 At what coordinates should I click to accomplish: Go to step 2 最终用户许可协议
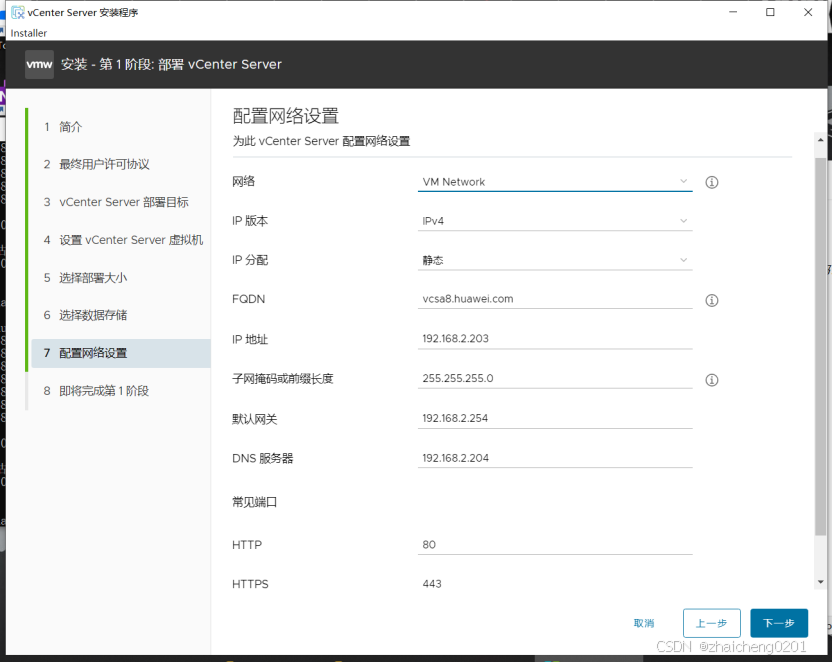point(120,164)
